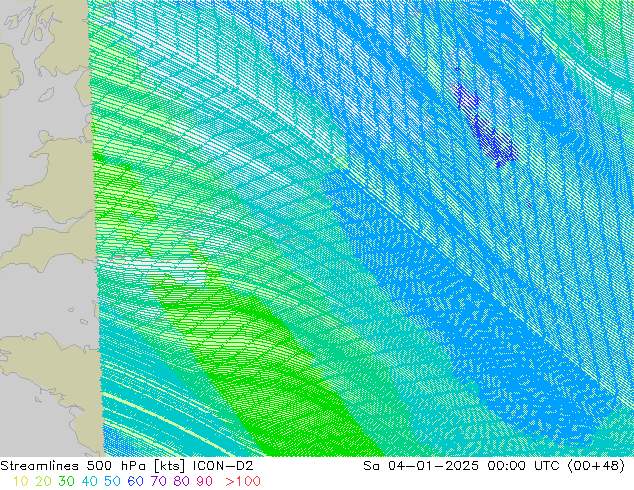This screenshot has width=634, height=490.
Task: Click the 'Sa 04-01-2025 00:00 UTC (00+48)' timestamp
Action: click(x=494, y=466)
